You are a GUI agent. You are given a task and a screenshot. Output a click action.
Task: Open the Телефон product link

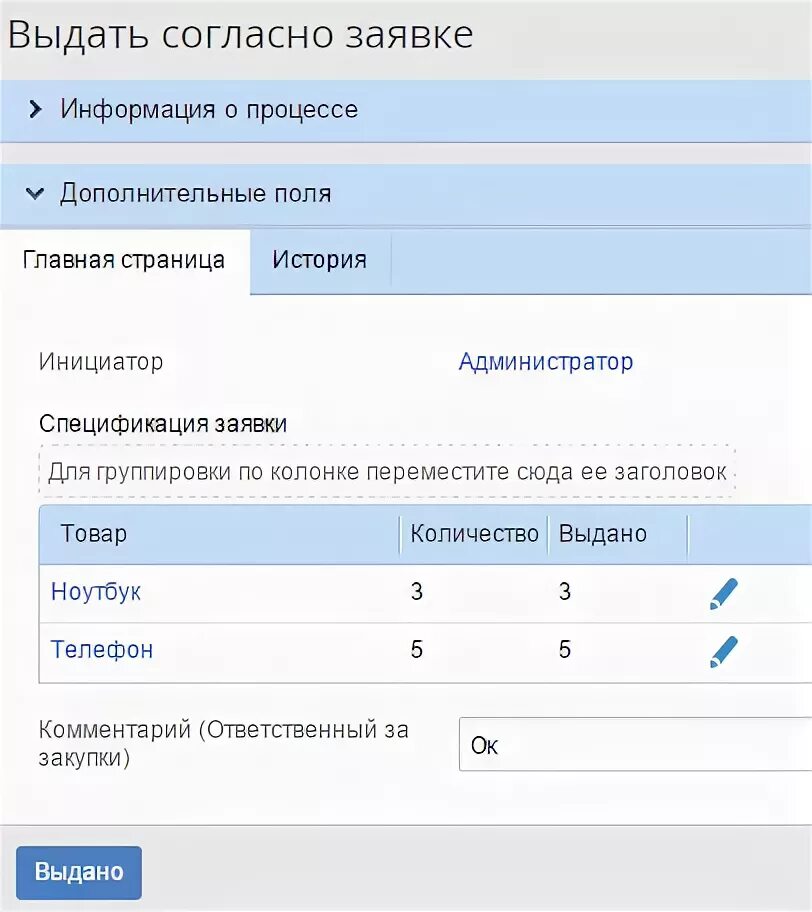click(102, 649)
